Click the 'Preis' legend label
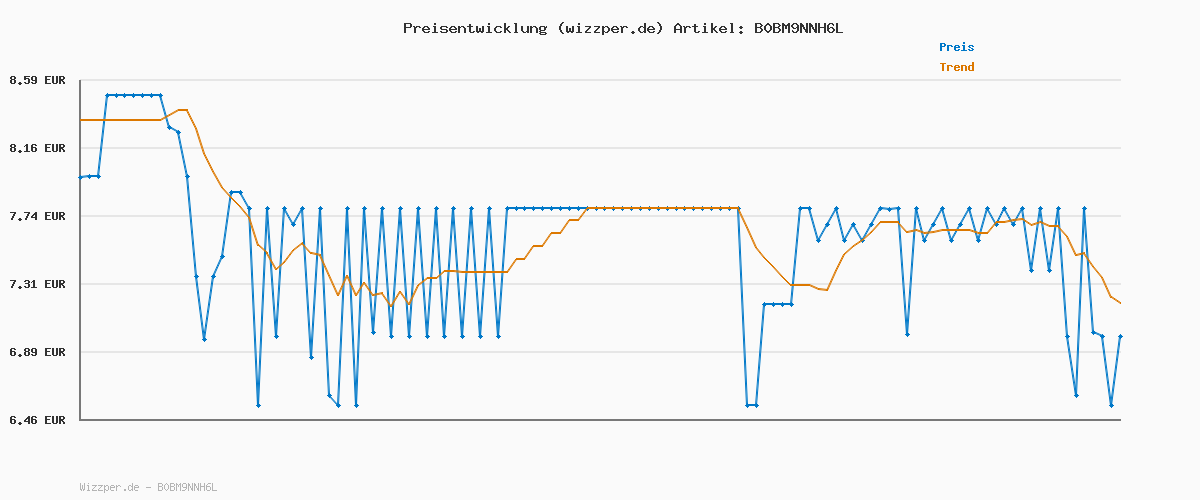Screen dimensions: 1200x500 956,47
